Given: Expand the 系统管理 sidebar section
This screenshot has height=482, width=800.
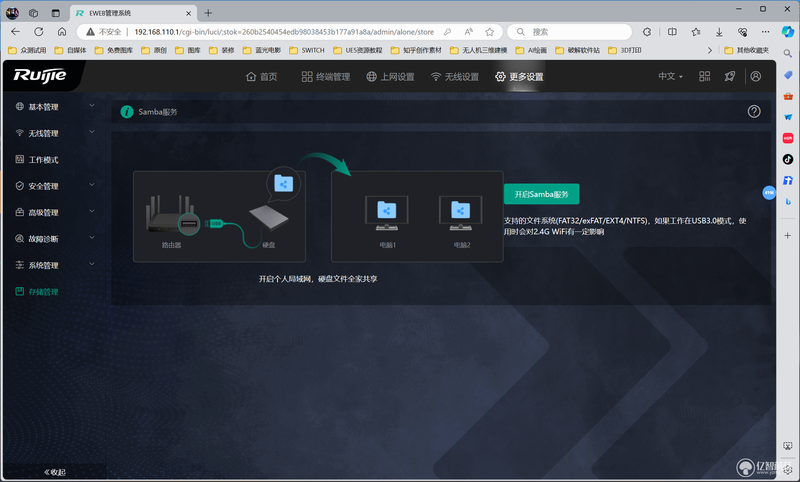Looking at the screenshot, I should coord(55,265).
